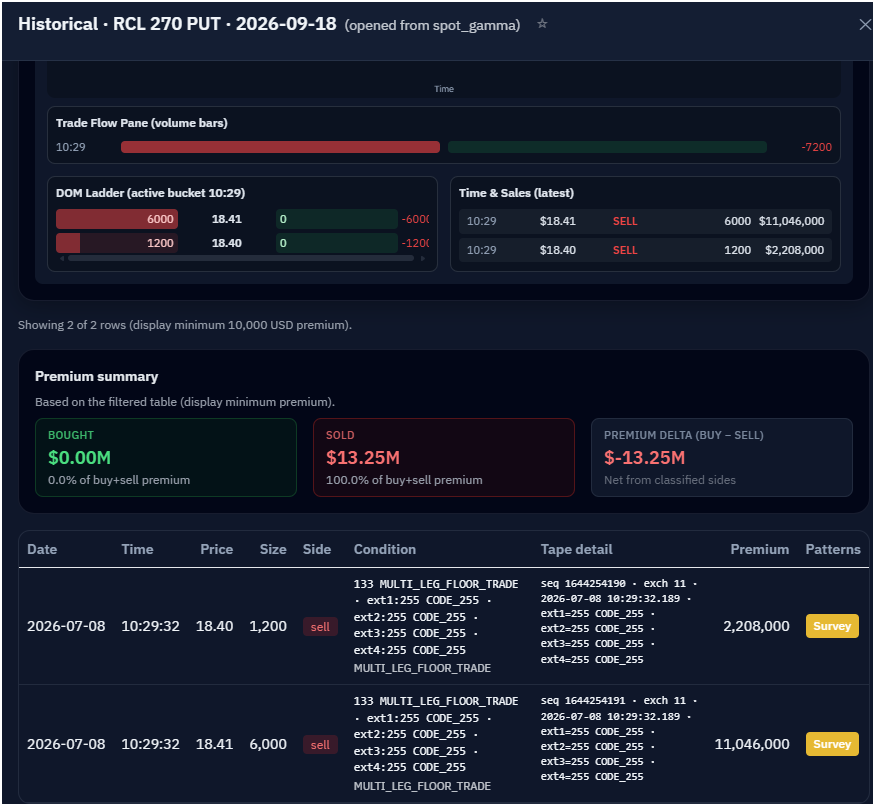
Task: Click the Condition column header
Action: pyautogui.click(x=384, y=549)
